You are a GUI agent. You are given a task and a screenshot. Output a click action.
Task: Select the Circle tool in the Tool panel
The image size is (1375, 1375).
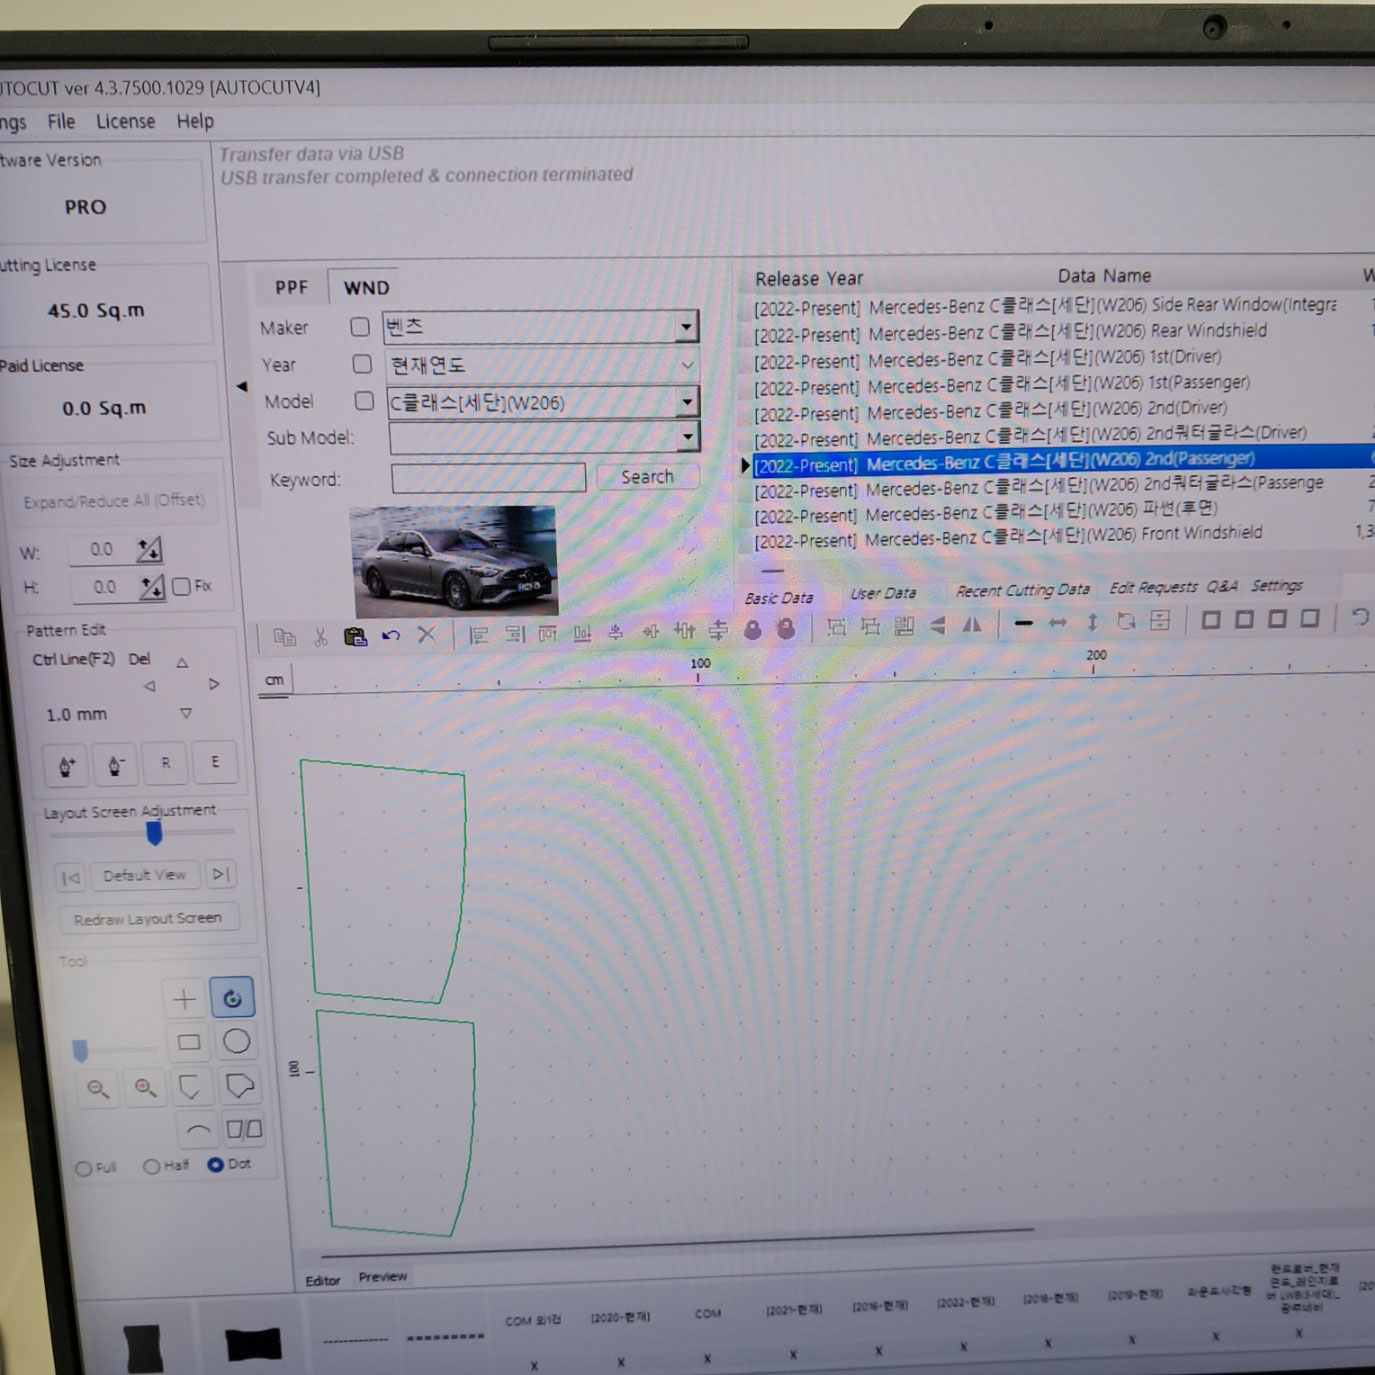236,1040
